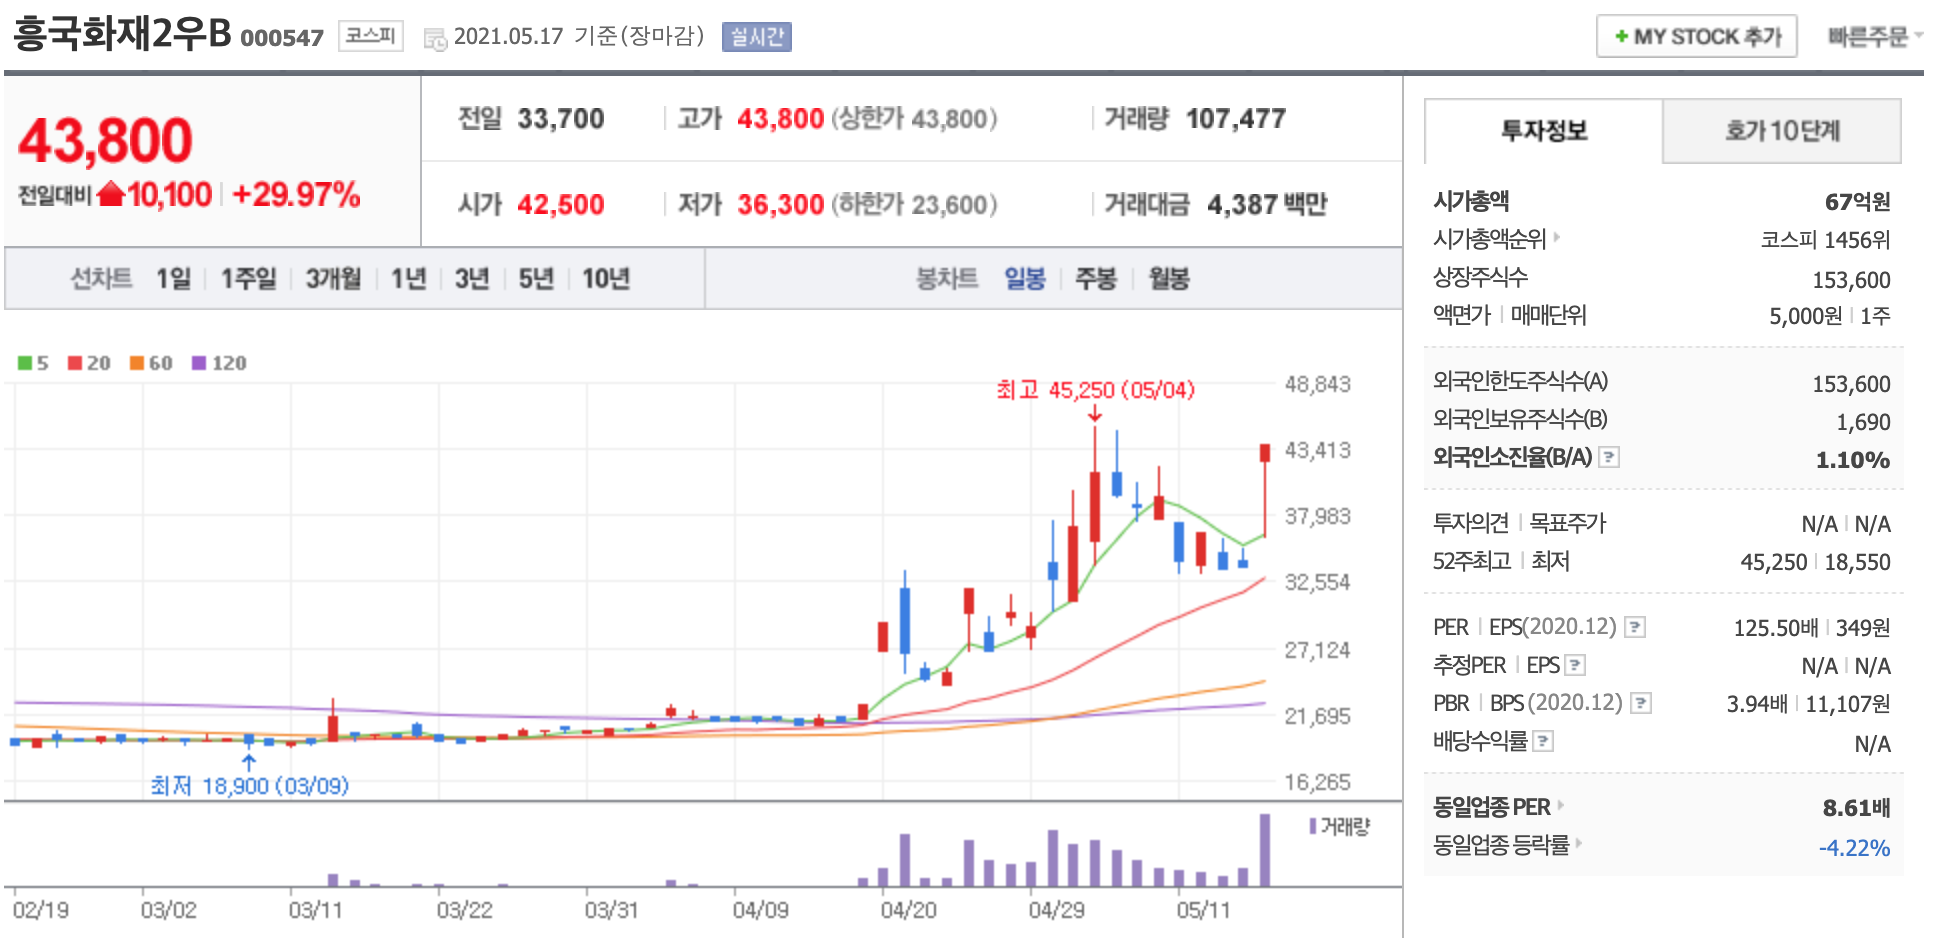The width and height of the screenshot is (1938, 938).
Task: Switch to the 호가10단계 tab
Action: tap(1782, 131)
